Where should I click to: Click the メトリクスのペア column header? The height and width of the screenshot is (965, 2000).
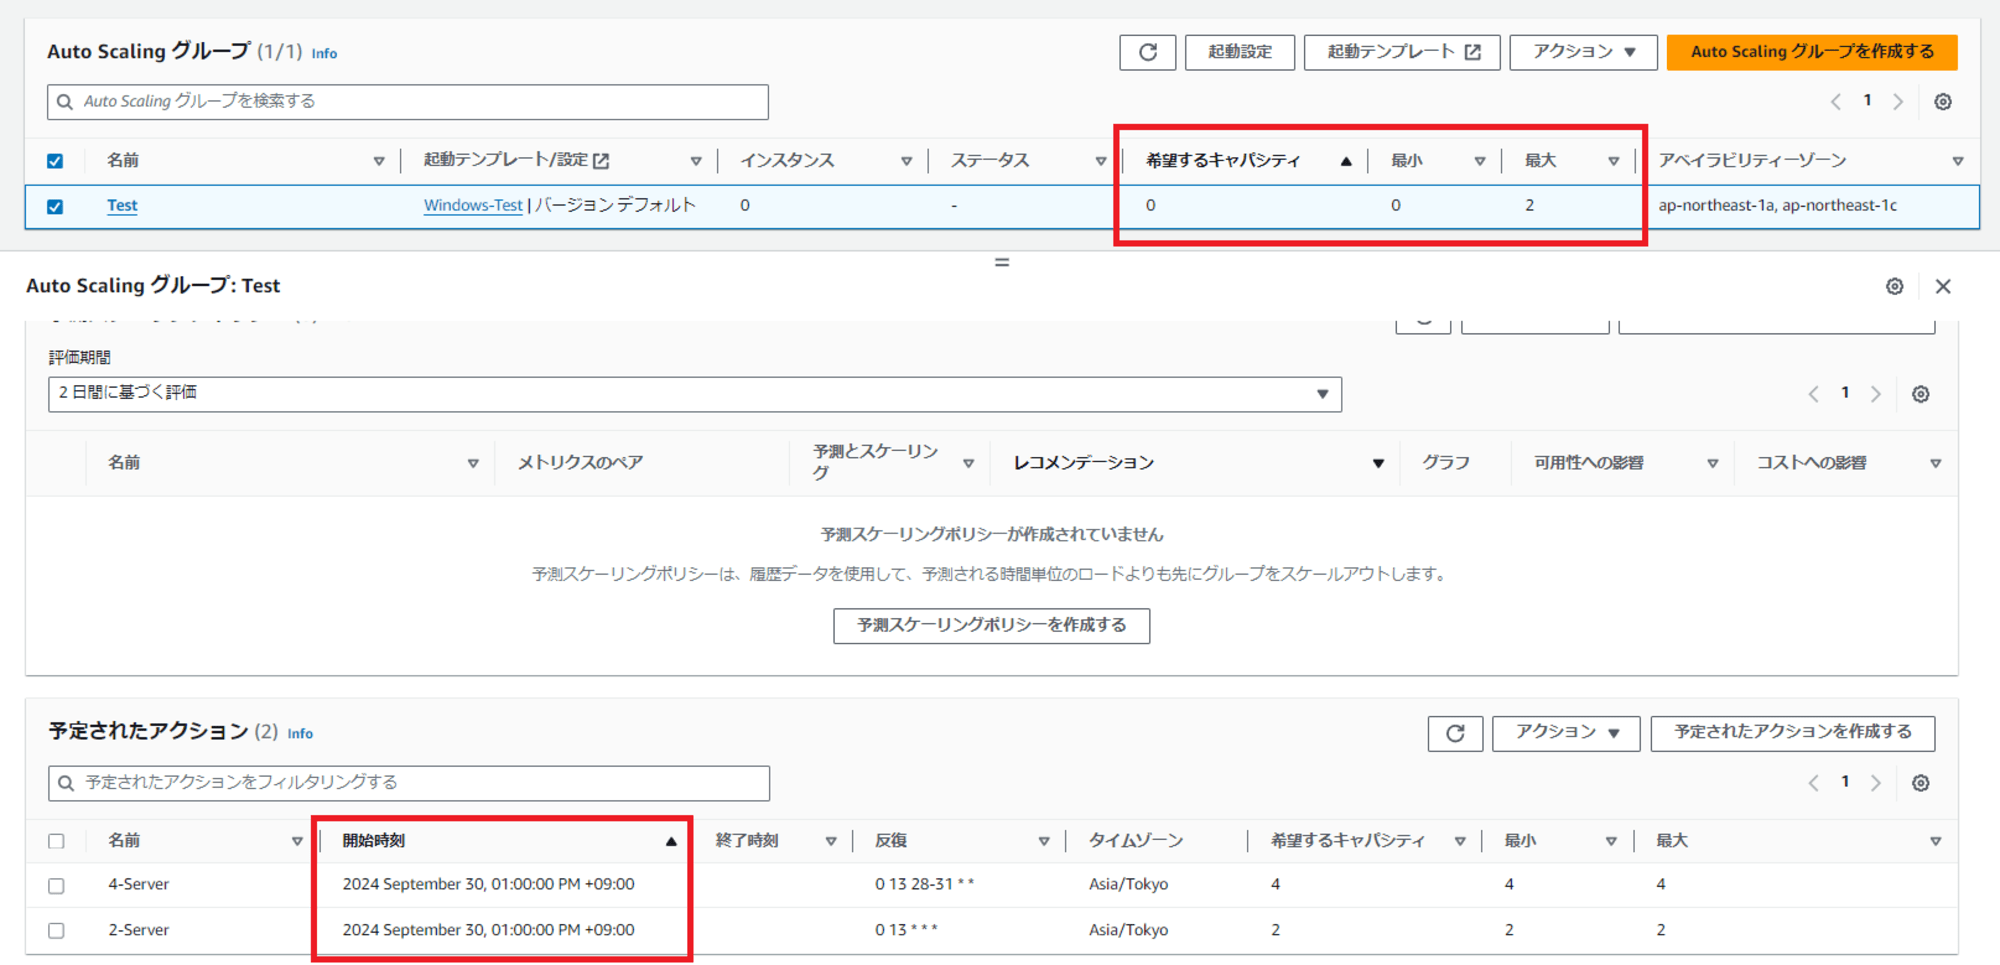(x=580, y=463)
